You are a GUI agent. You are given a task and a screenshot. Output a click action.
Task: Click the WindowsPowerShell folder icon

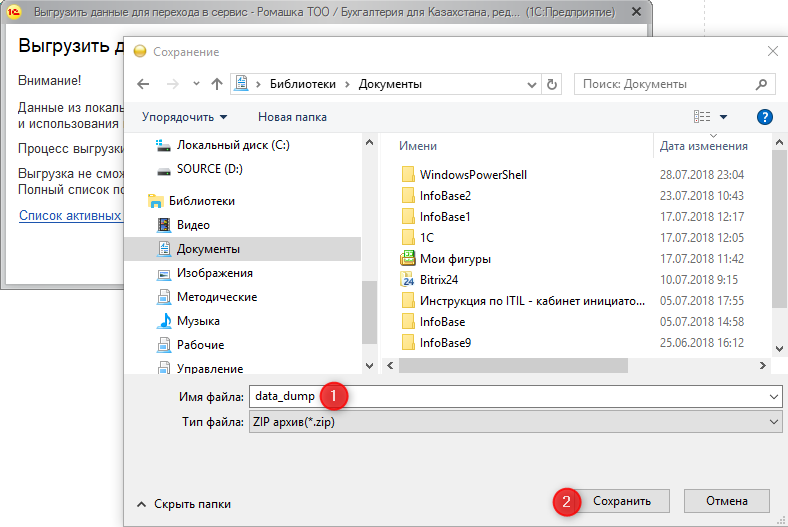(x=408, y=174)
